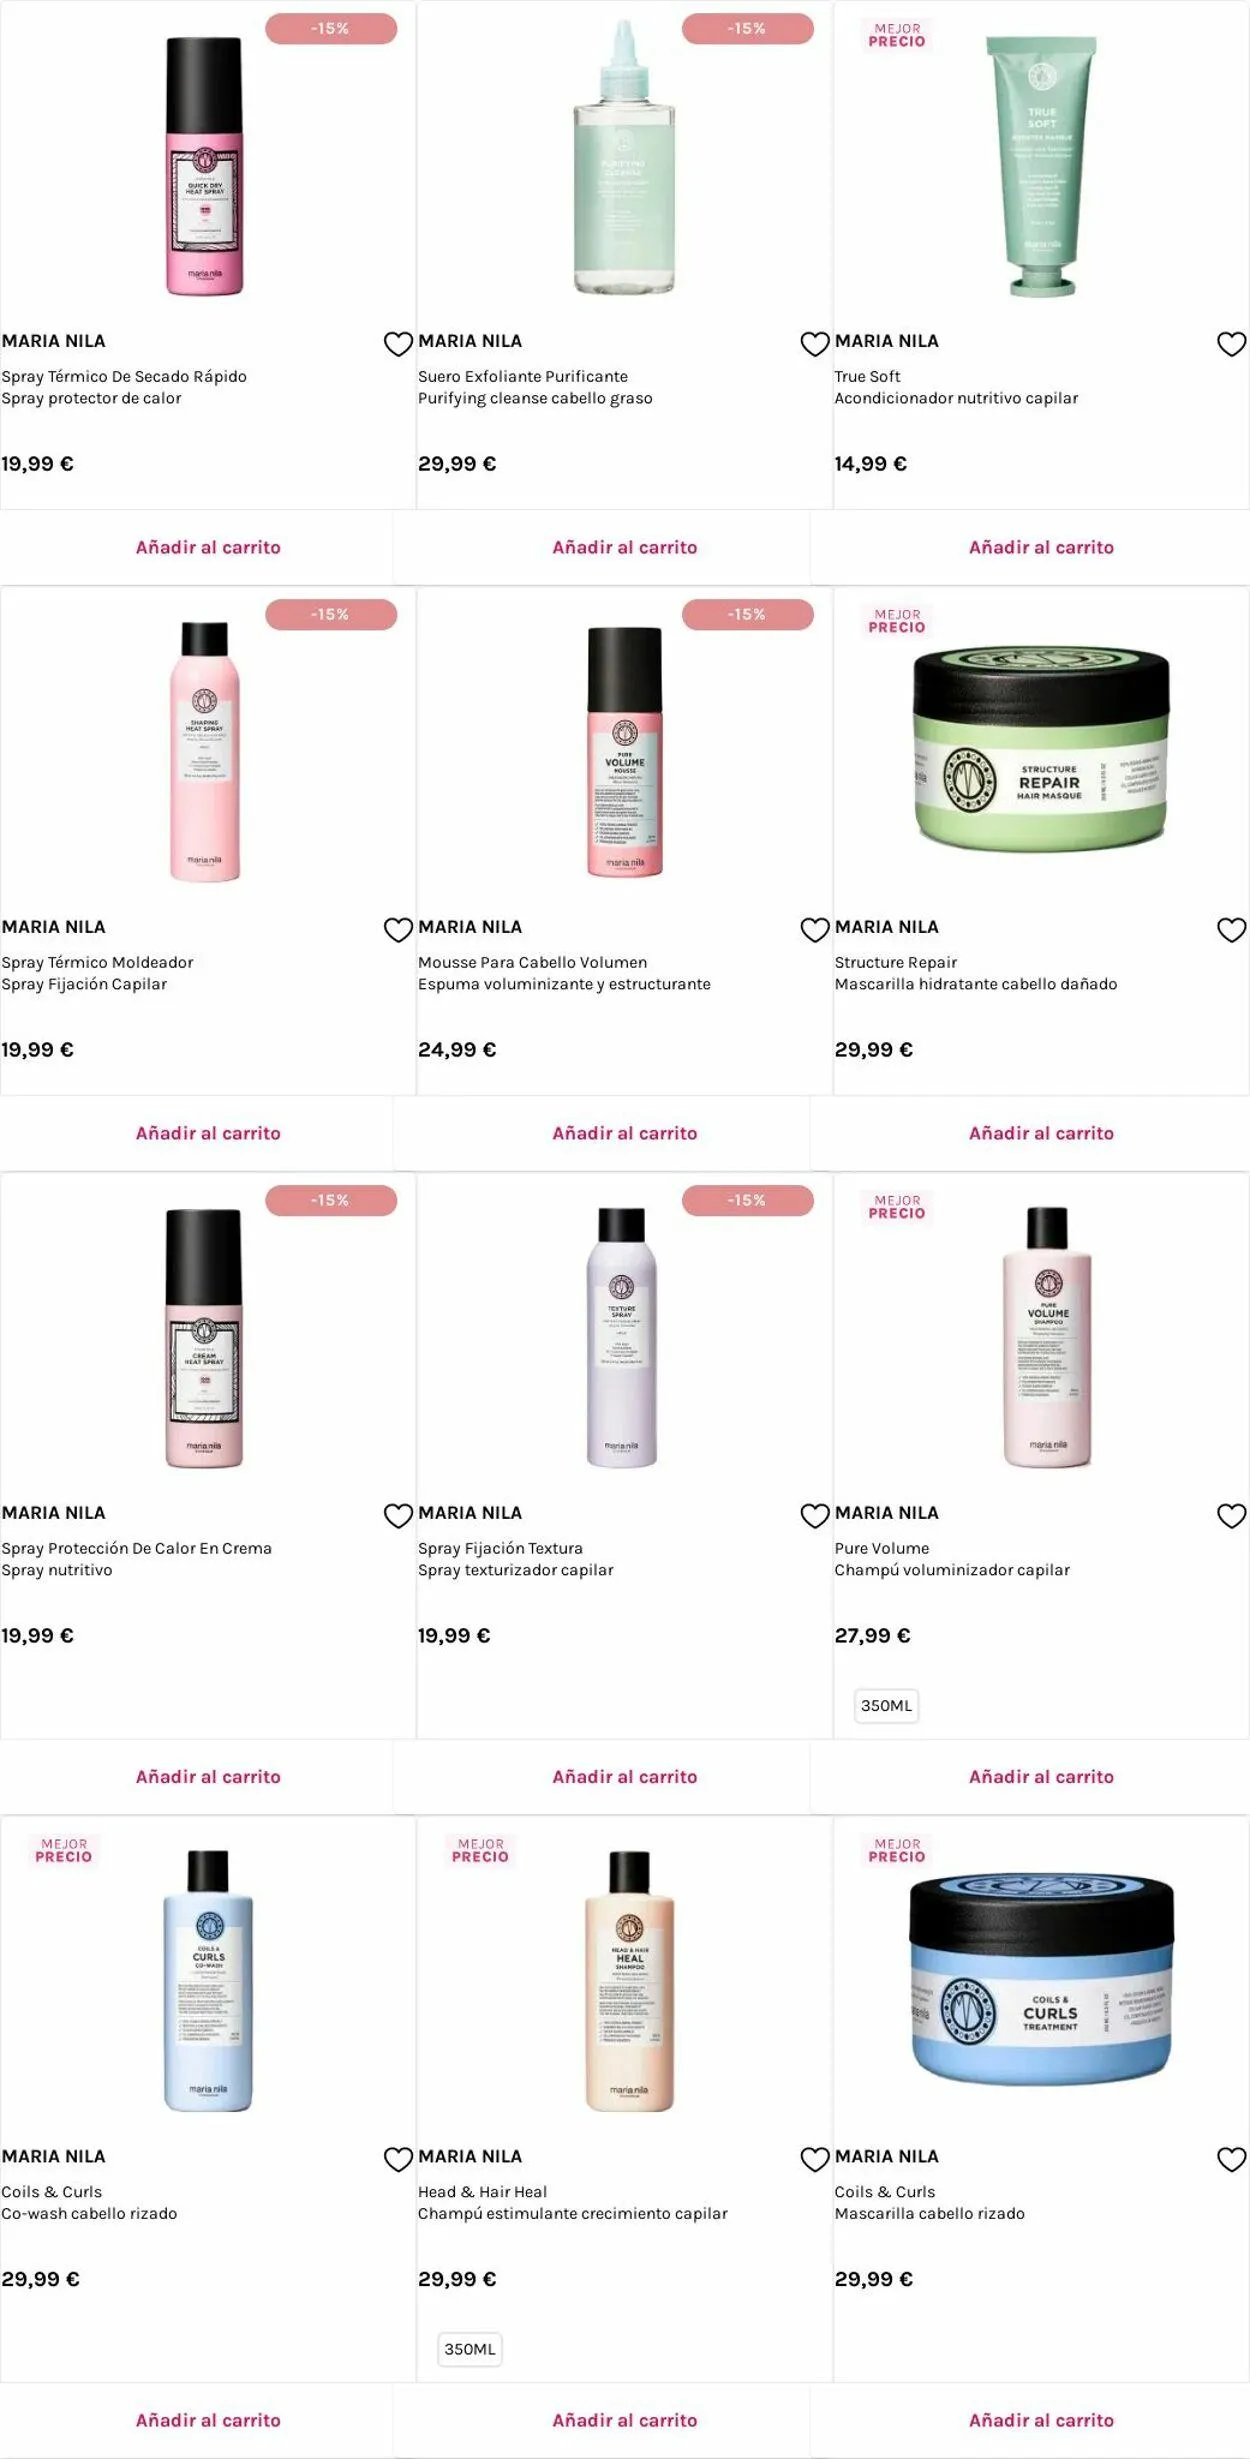View the Coils & Curls Treatment jar image
This screenshot has height=2459, width=1250.
pos(1041,1980)
